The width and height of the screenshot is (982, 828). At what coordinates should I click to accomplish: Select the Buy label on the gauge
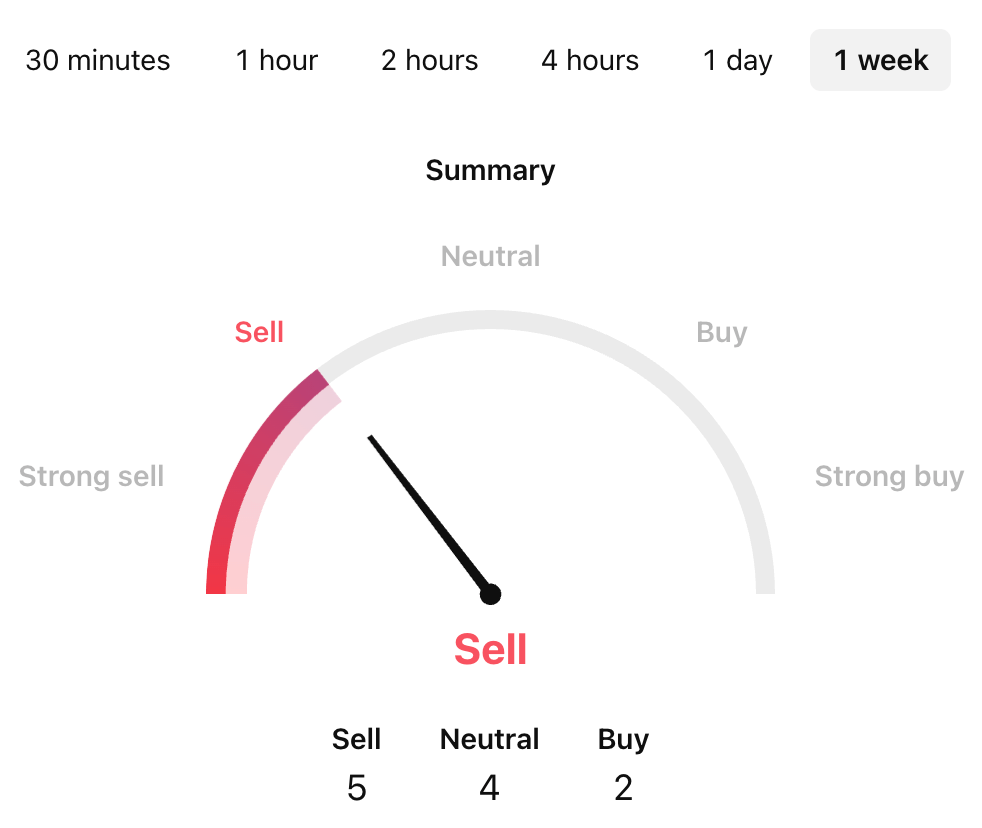click(721, 331)
